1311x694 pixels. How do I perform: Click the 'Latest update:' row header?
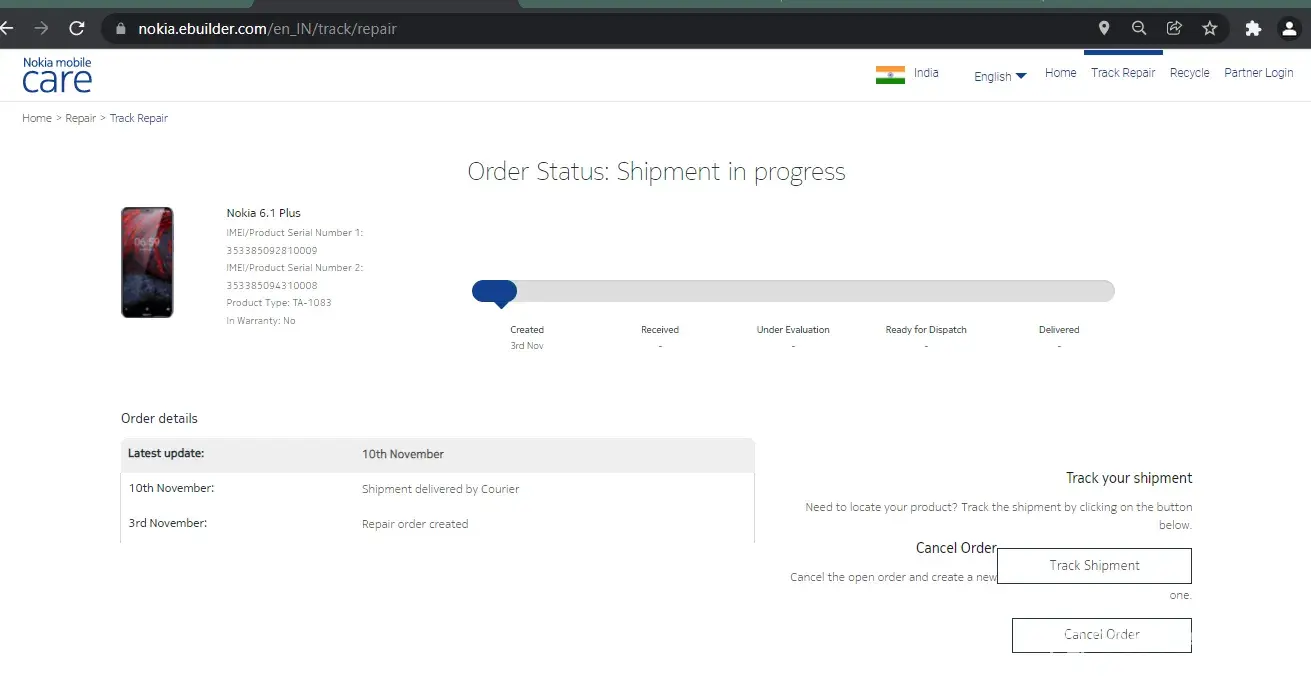click(x=166, y=453)
